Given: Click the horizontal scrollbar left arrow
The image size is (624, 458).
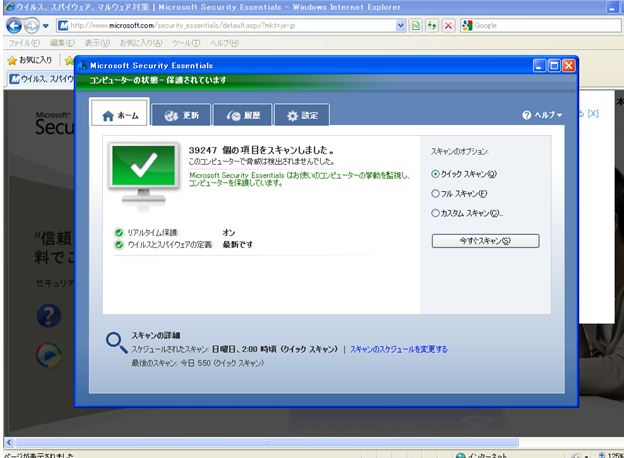Looking at the screenshot, I should click(9, 442).
